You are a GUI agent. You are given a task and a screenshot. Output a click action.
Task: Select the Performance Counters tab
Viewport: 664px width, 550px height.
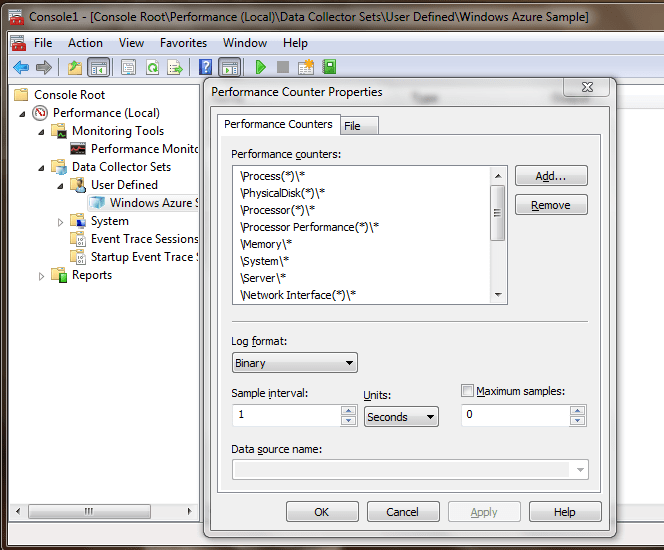[x=279, y=124]
